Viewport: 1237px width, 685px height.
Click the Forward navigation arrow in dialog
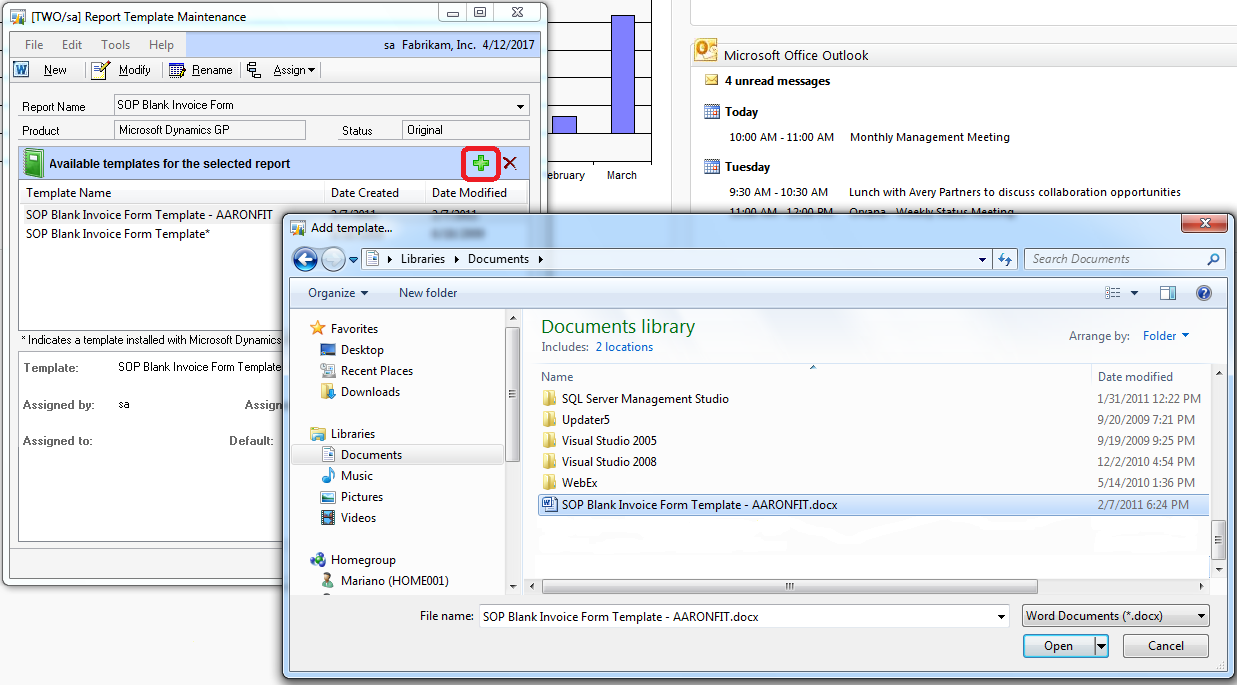pos(333,259)
